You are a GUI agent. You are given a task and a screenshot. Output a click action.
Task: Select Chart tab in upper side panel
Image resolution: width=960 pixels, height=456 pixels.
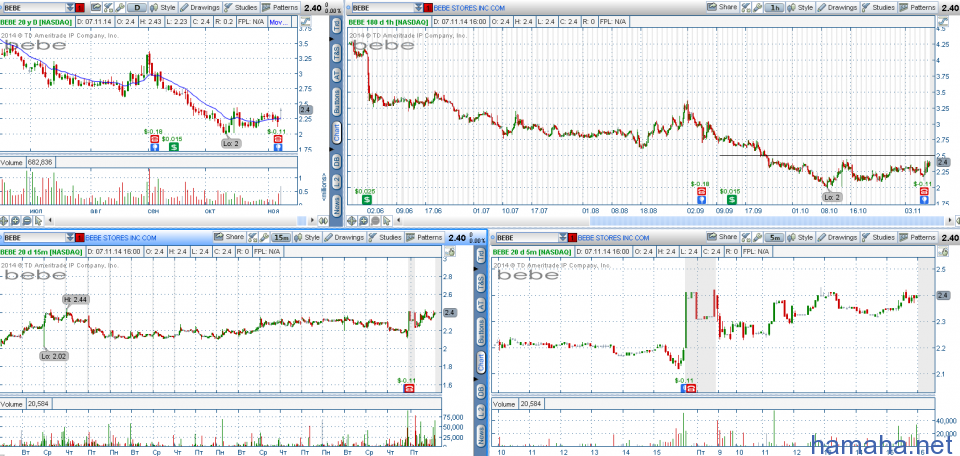coord(336,134)
